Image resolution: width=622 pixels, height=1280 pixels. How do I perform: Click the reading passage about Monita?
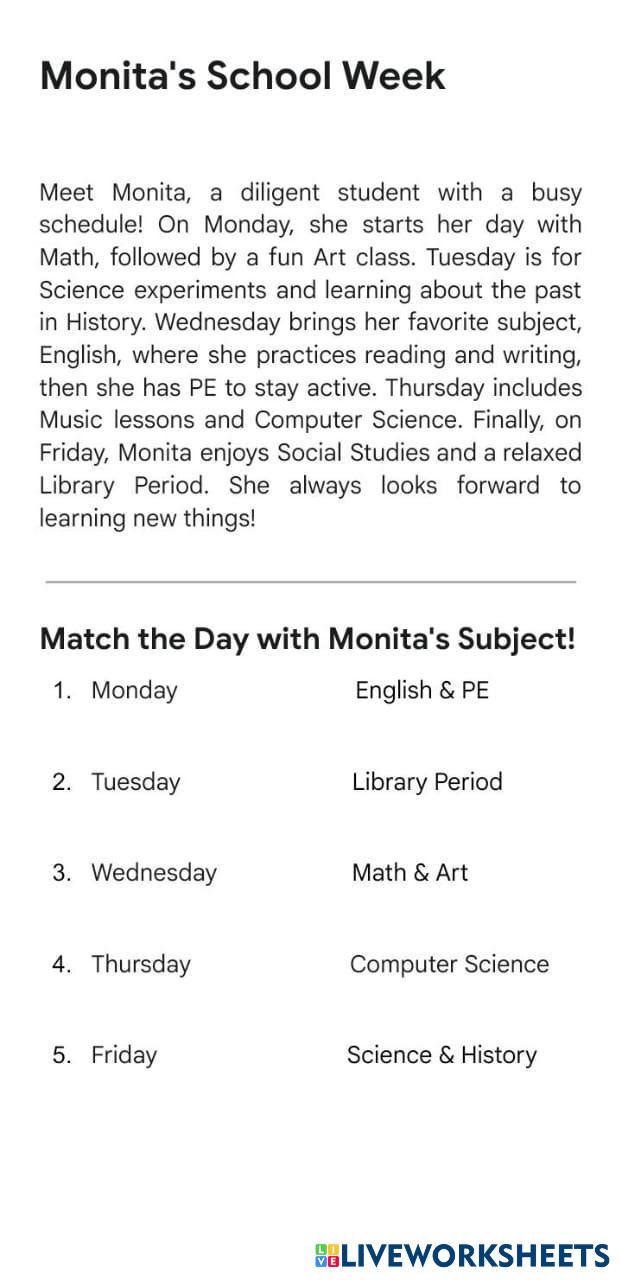[x=310, y=356]
